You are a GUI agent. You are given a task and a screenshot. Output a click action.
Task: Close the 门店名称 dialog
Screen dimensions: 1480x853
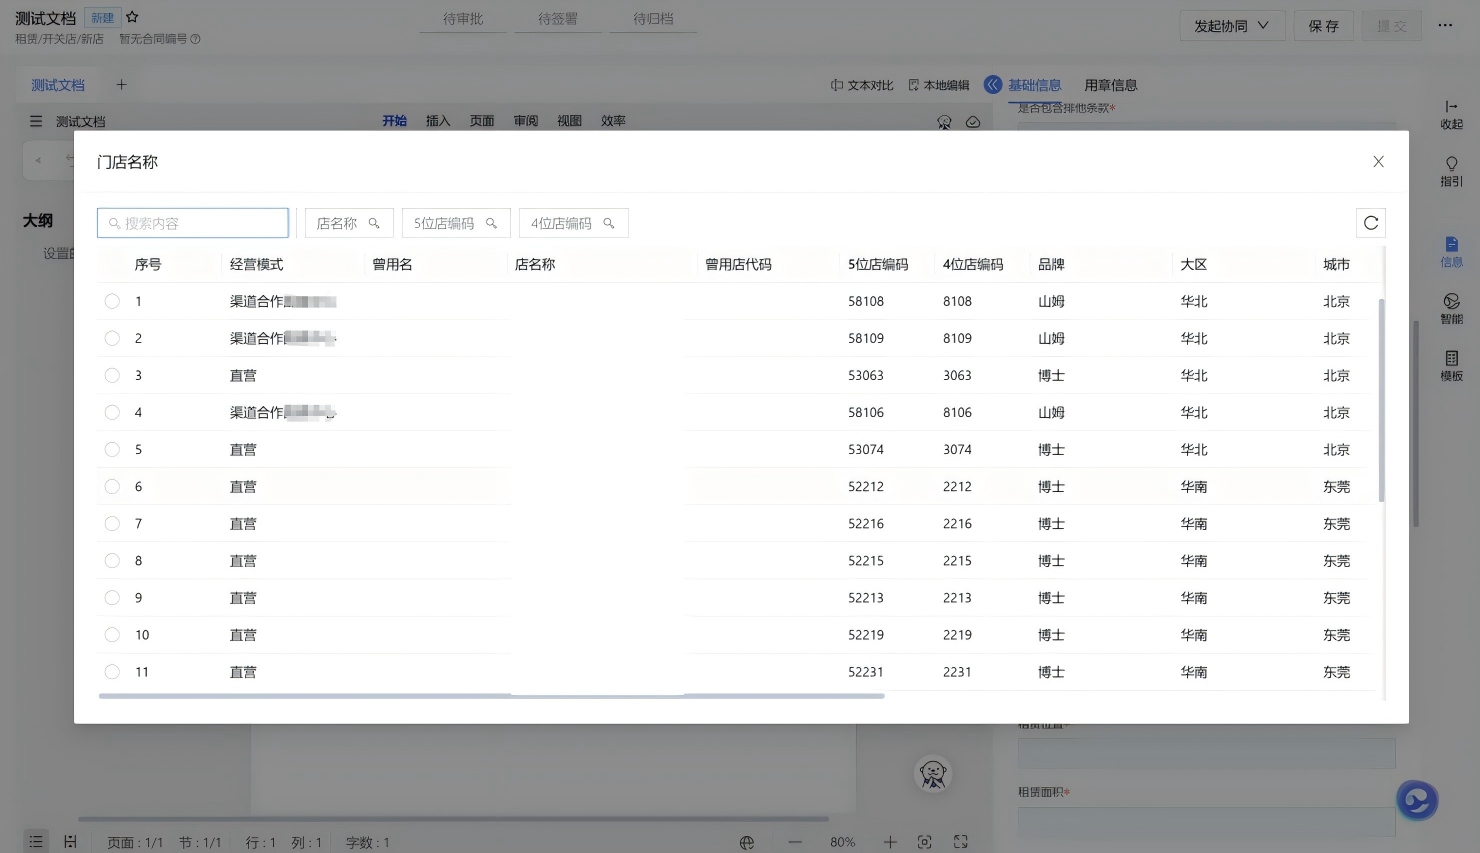point(1378,162)
